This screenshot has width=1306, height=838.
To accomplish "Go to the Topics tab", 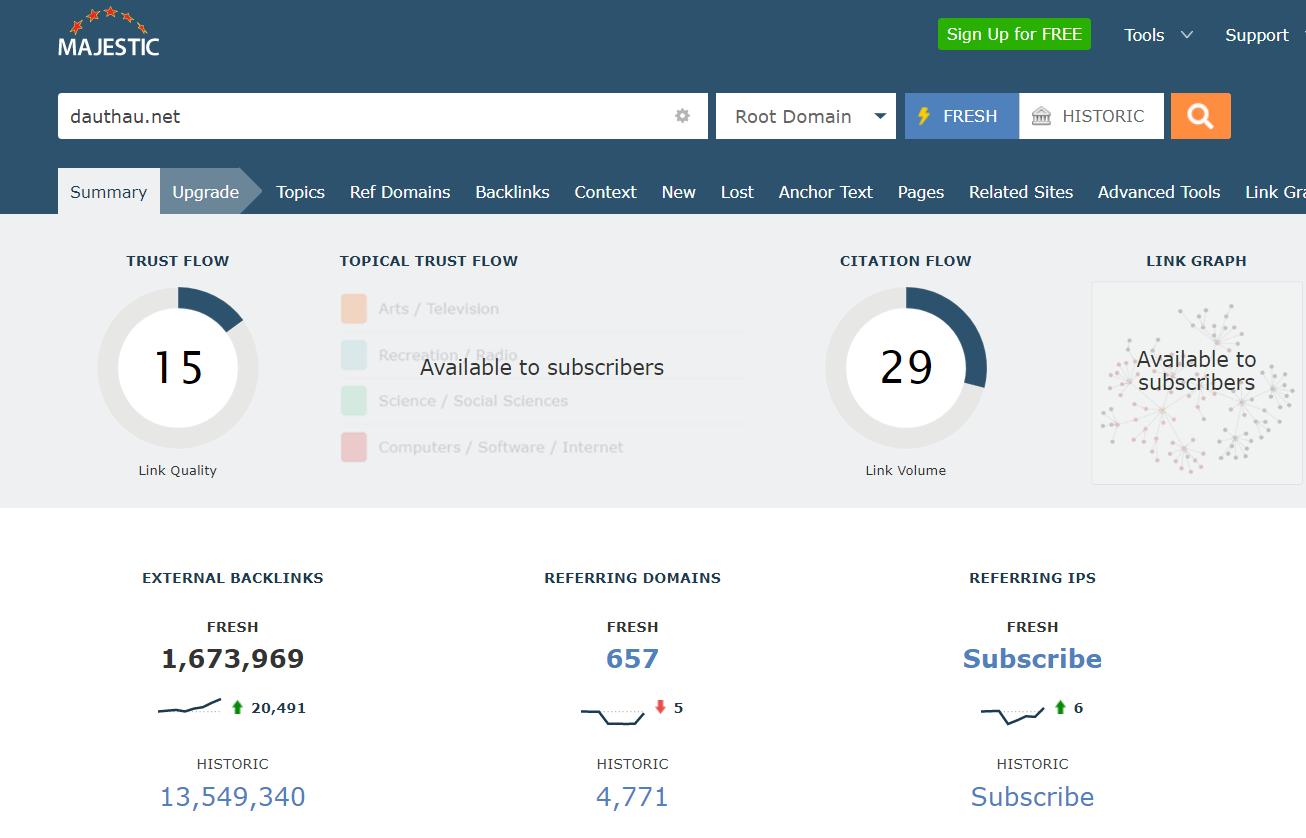I will [301, 192].
